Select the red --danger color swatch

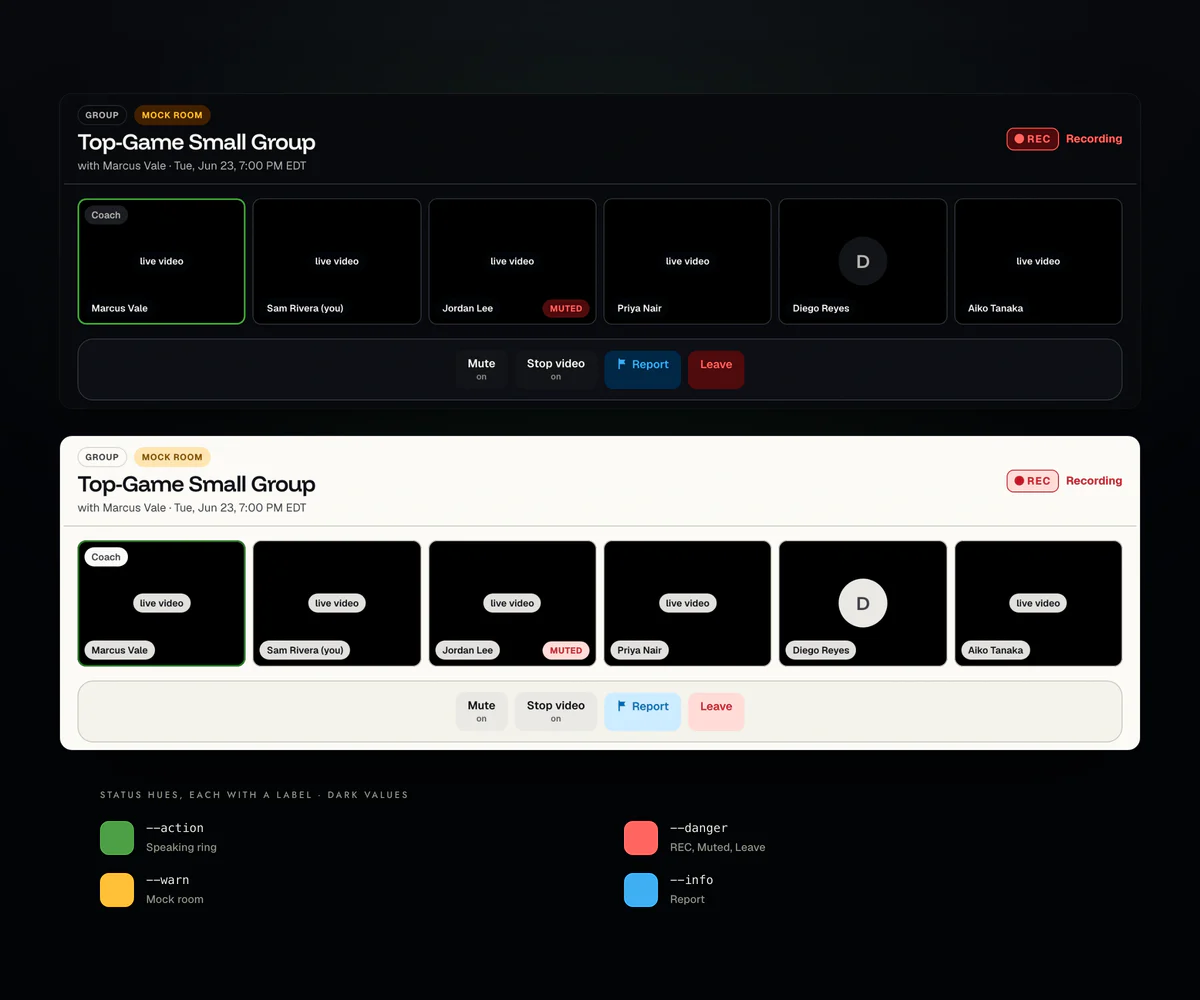(x=641, y=838)
